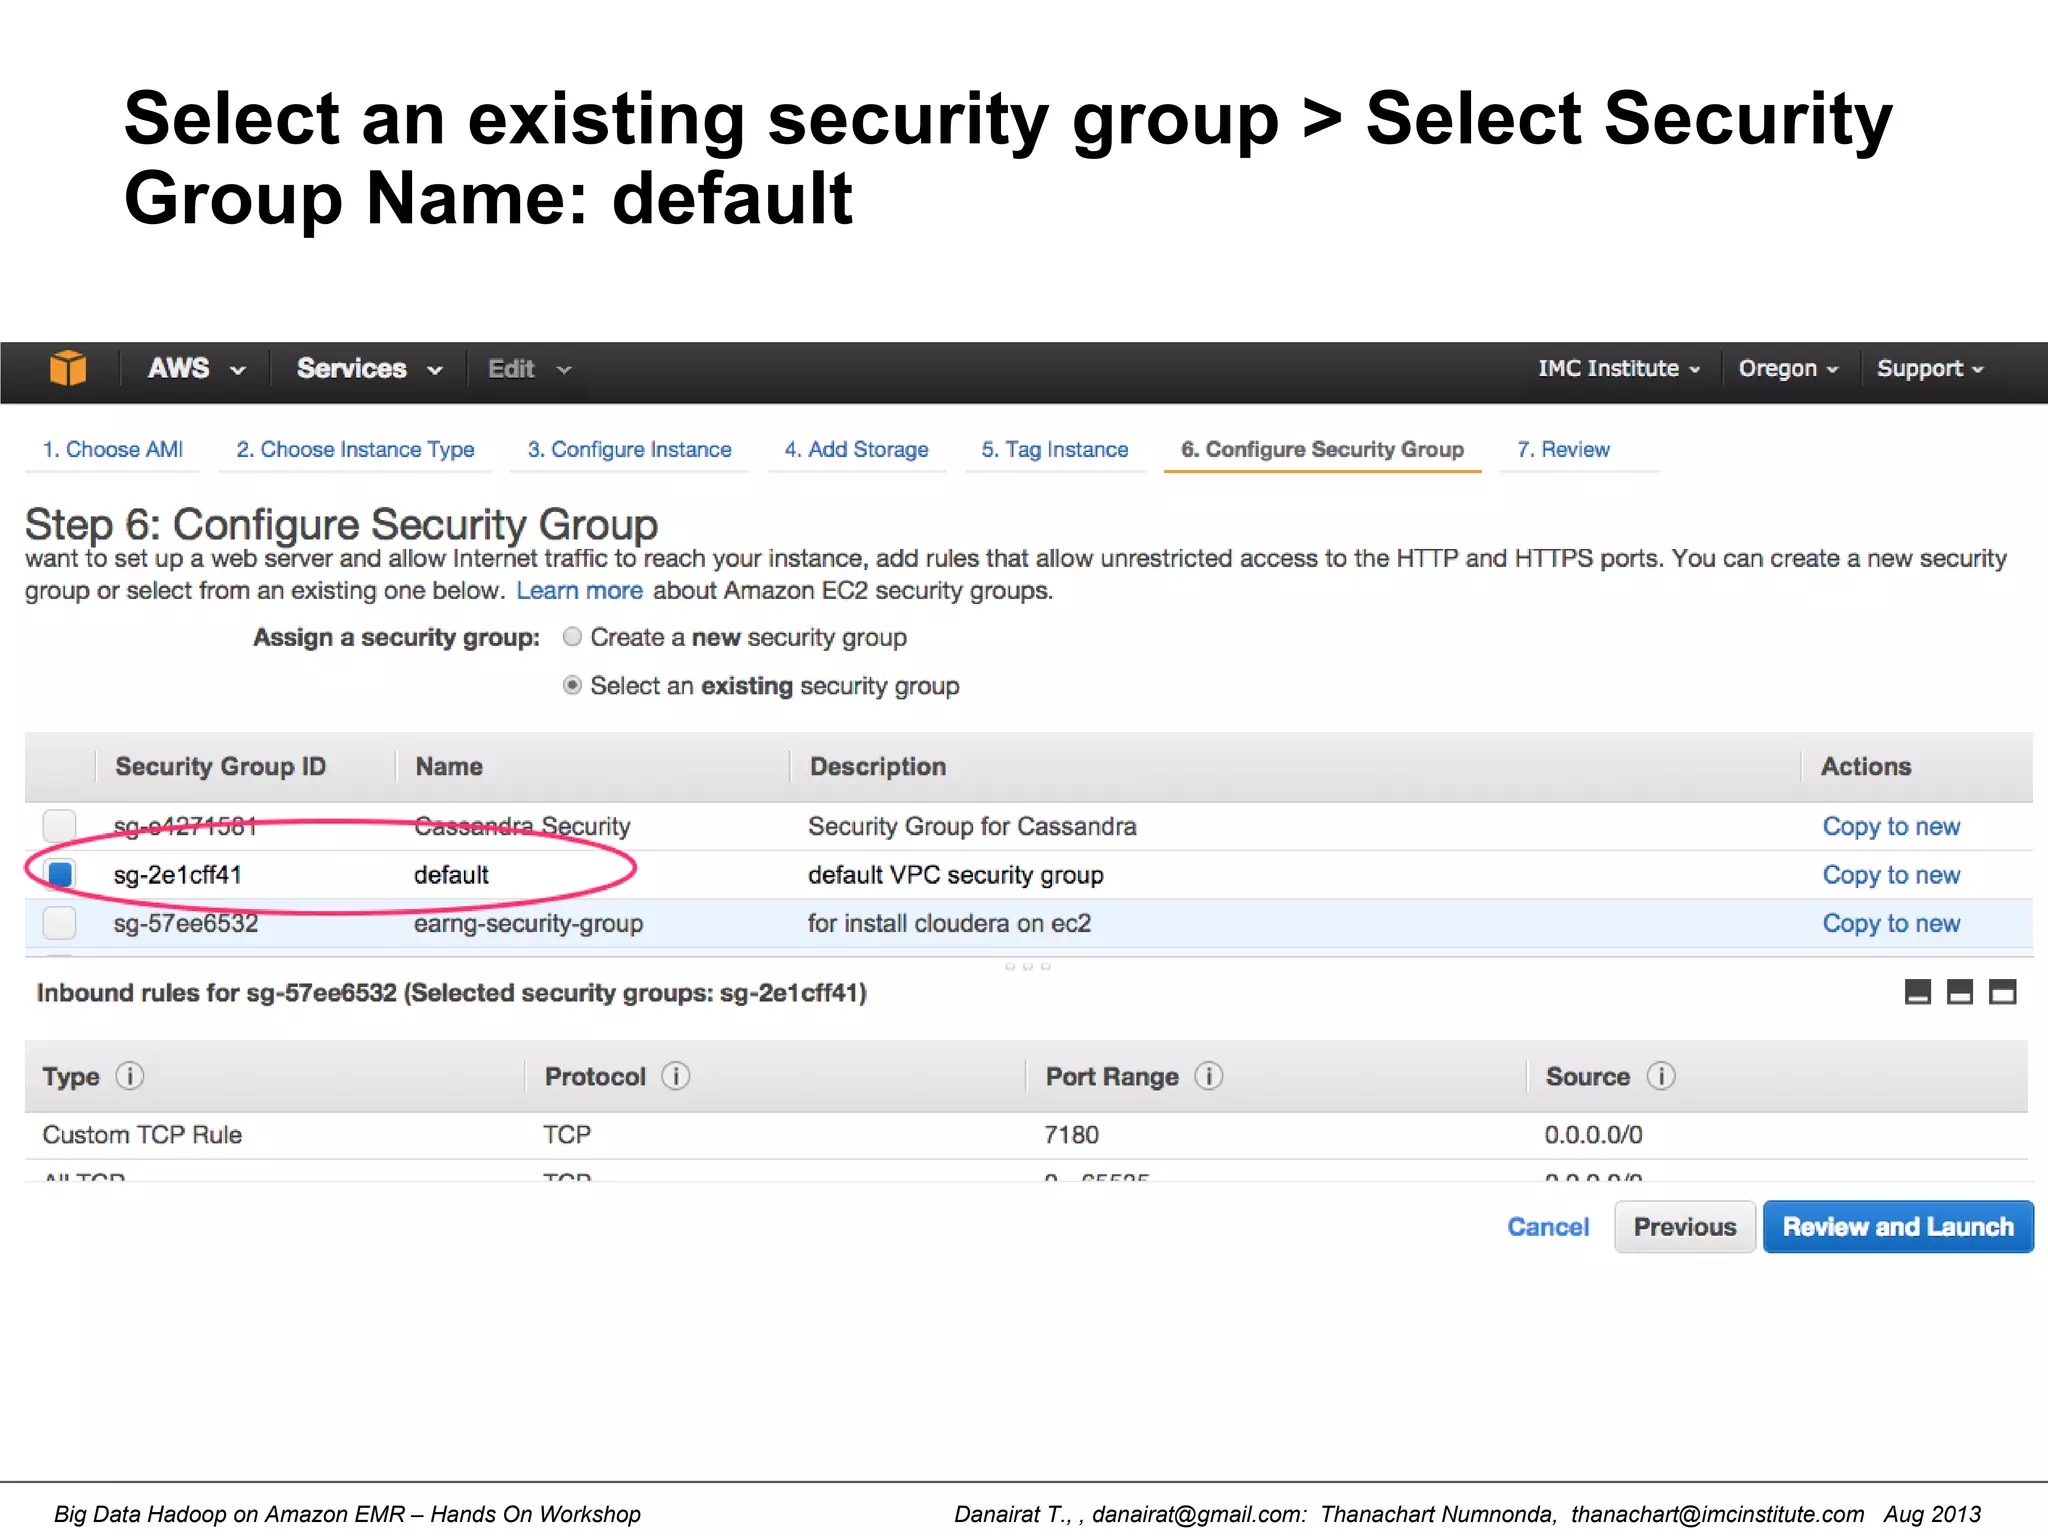The width and height of the screenshot is (2048, 1536).
Task: Show info for Protocol column
Action: (x=676, y=1076)
